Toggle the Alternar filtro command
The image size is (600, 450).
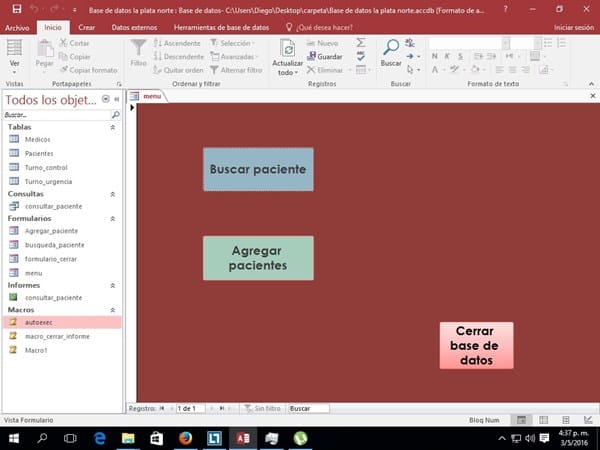pos(236,70)
